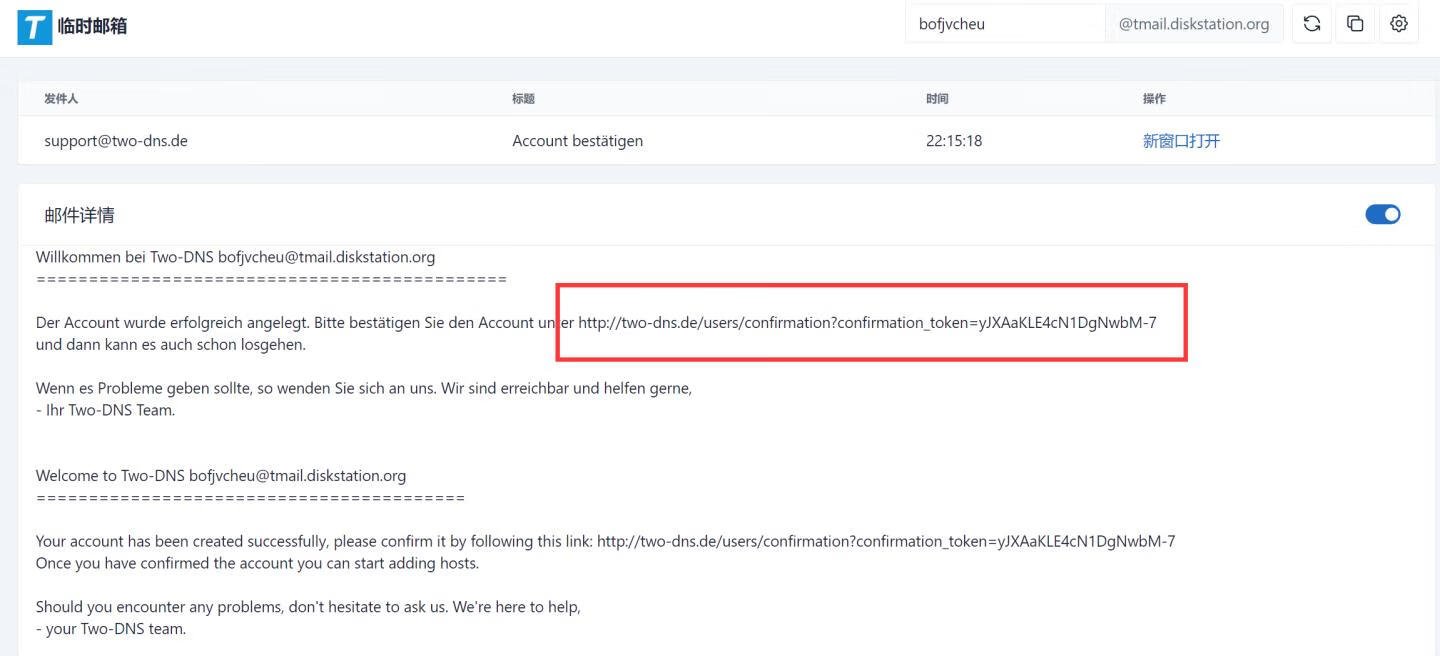Screen dimensions: 1440x656
Task: Click the email address after Willkommen bei Two-DNS
Action: click(326, 257)
